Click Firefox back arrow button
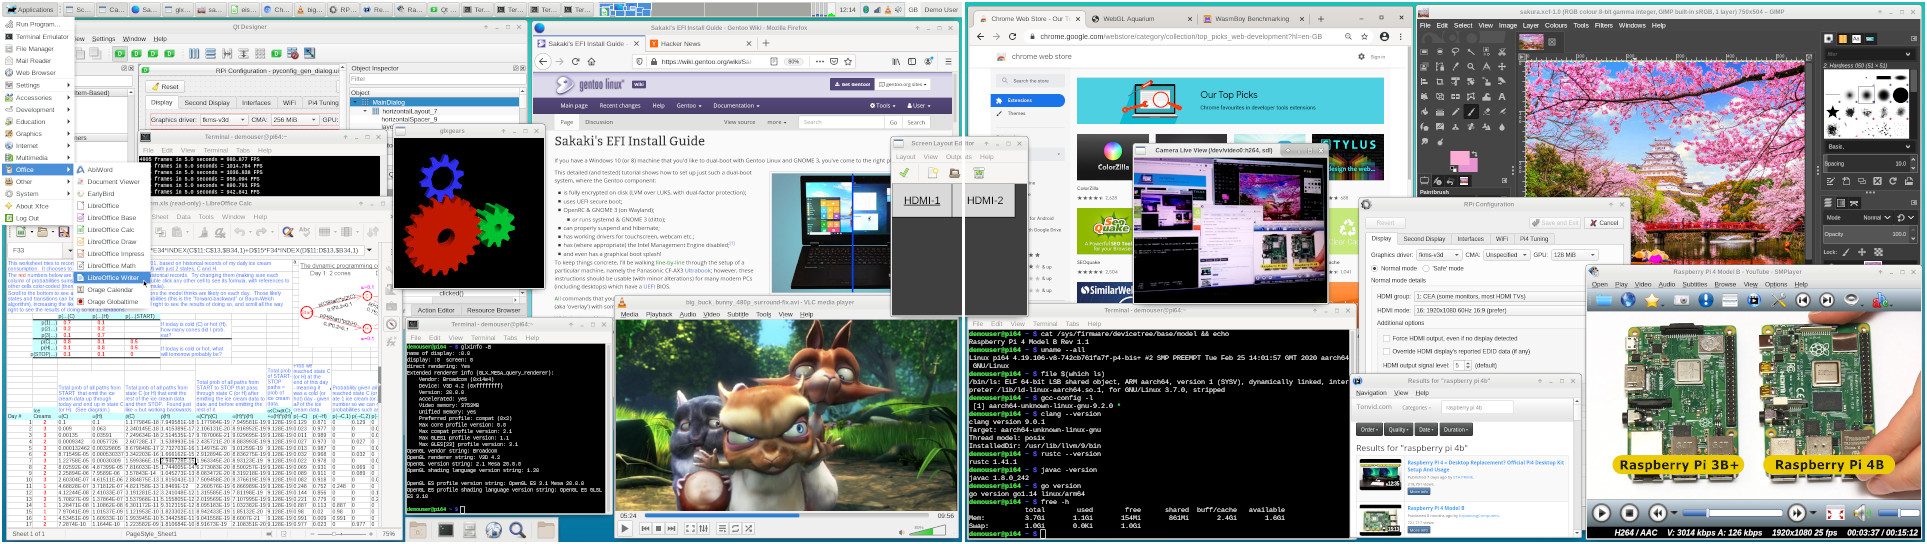 [543, 61]
